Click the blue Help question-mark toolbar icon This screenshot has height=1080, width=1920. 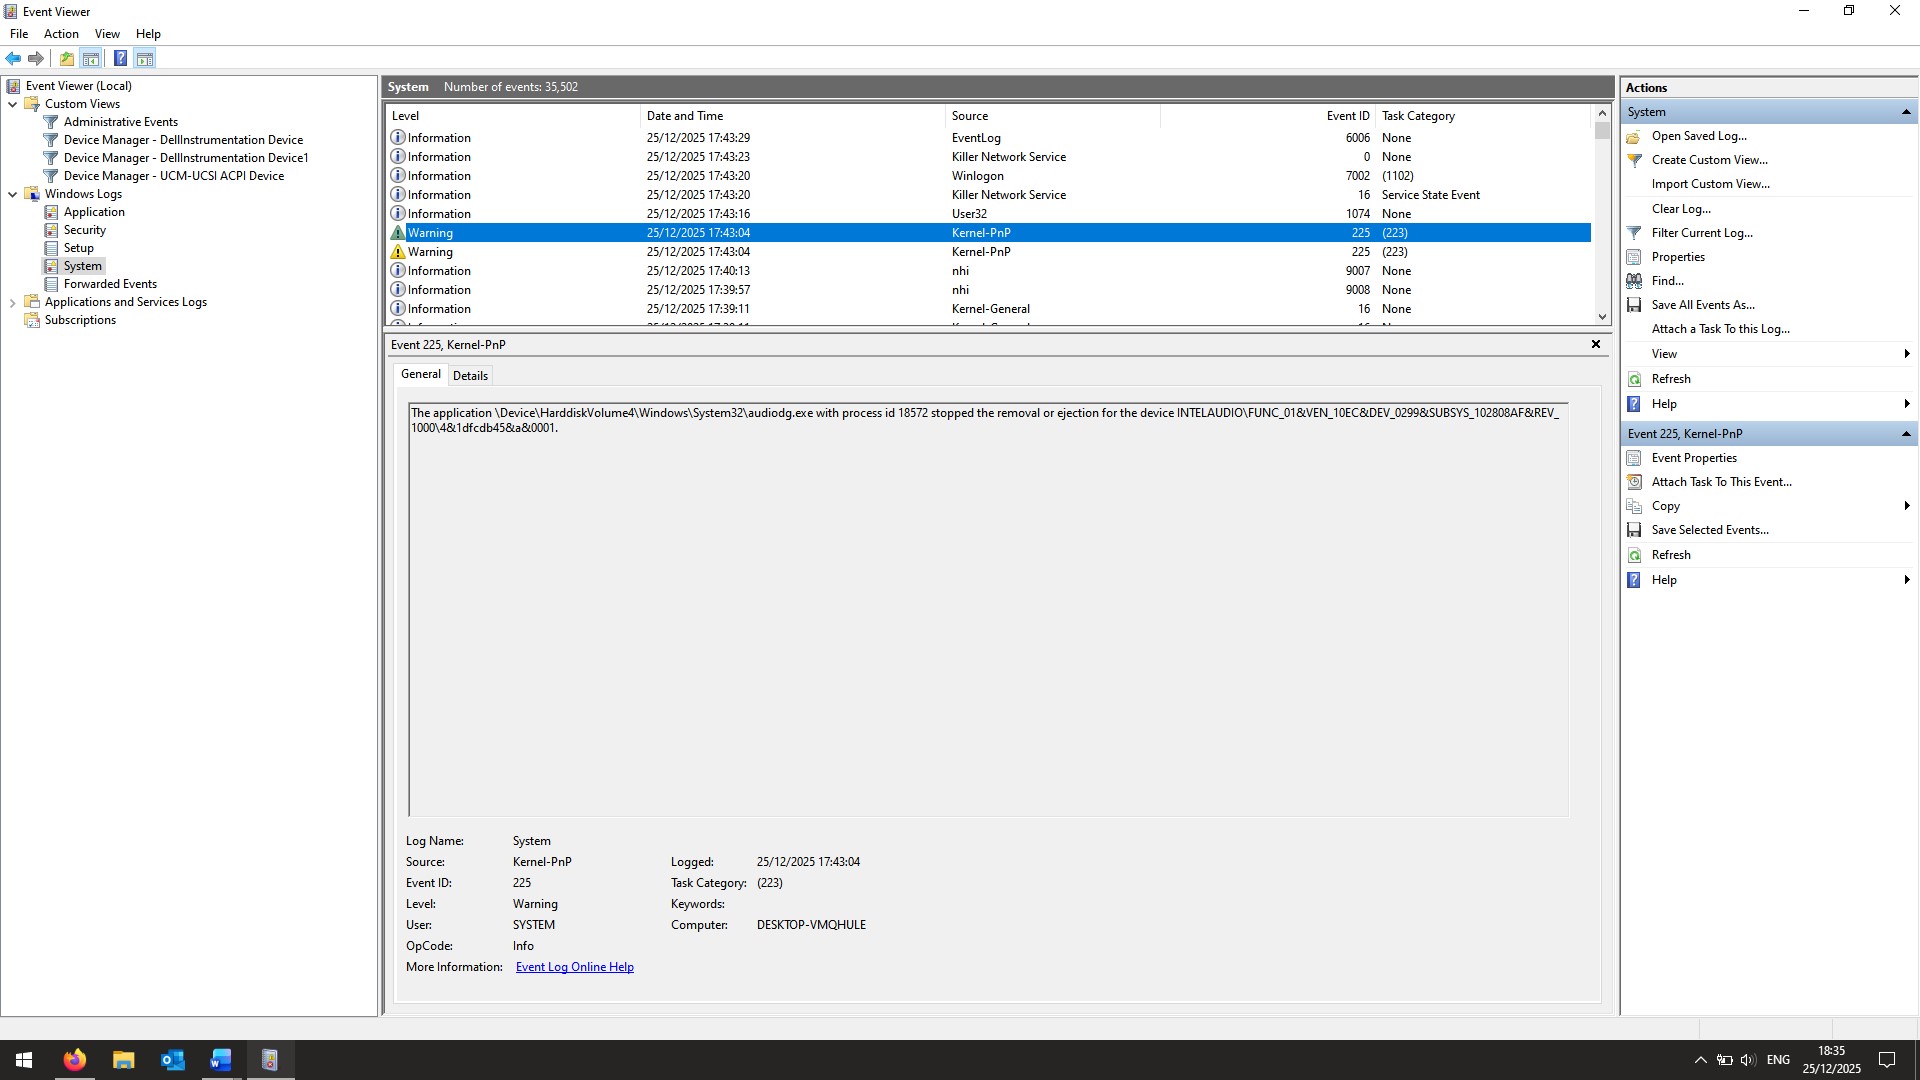click(x=120, y=58)
